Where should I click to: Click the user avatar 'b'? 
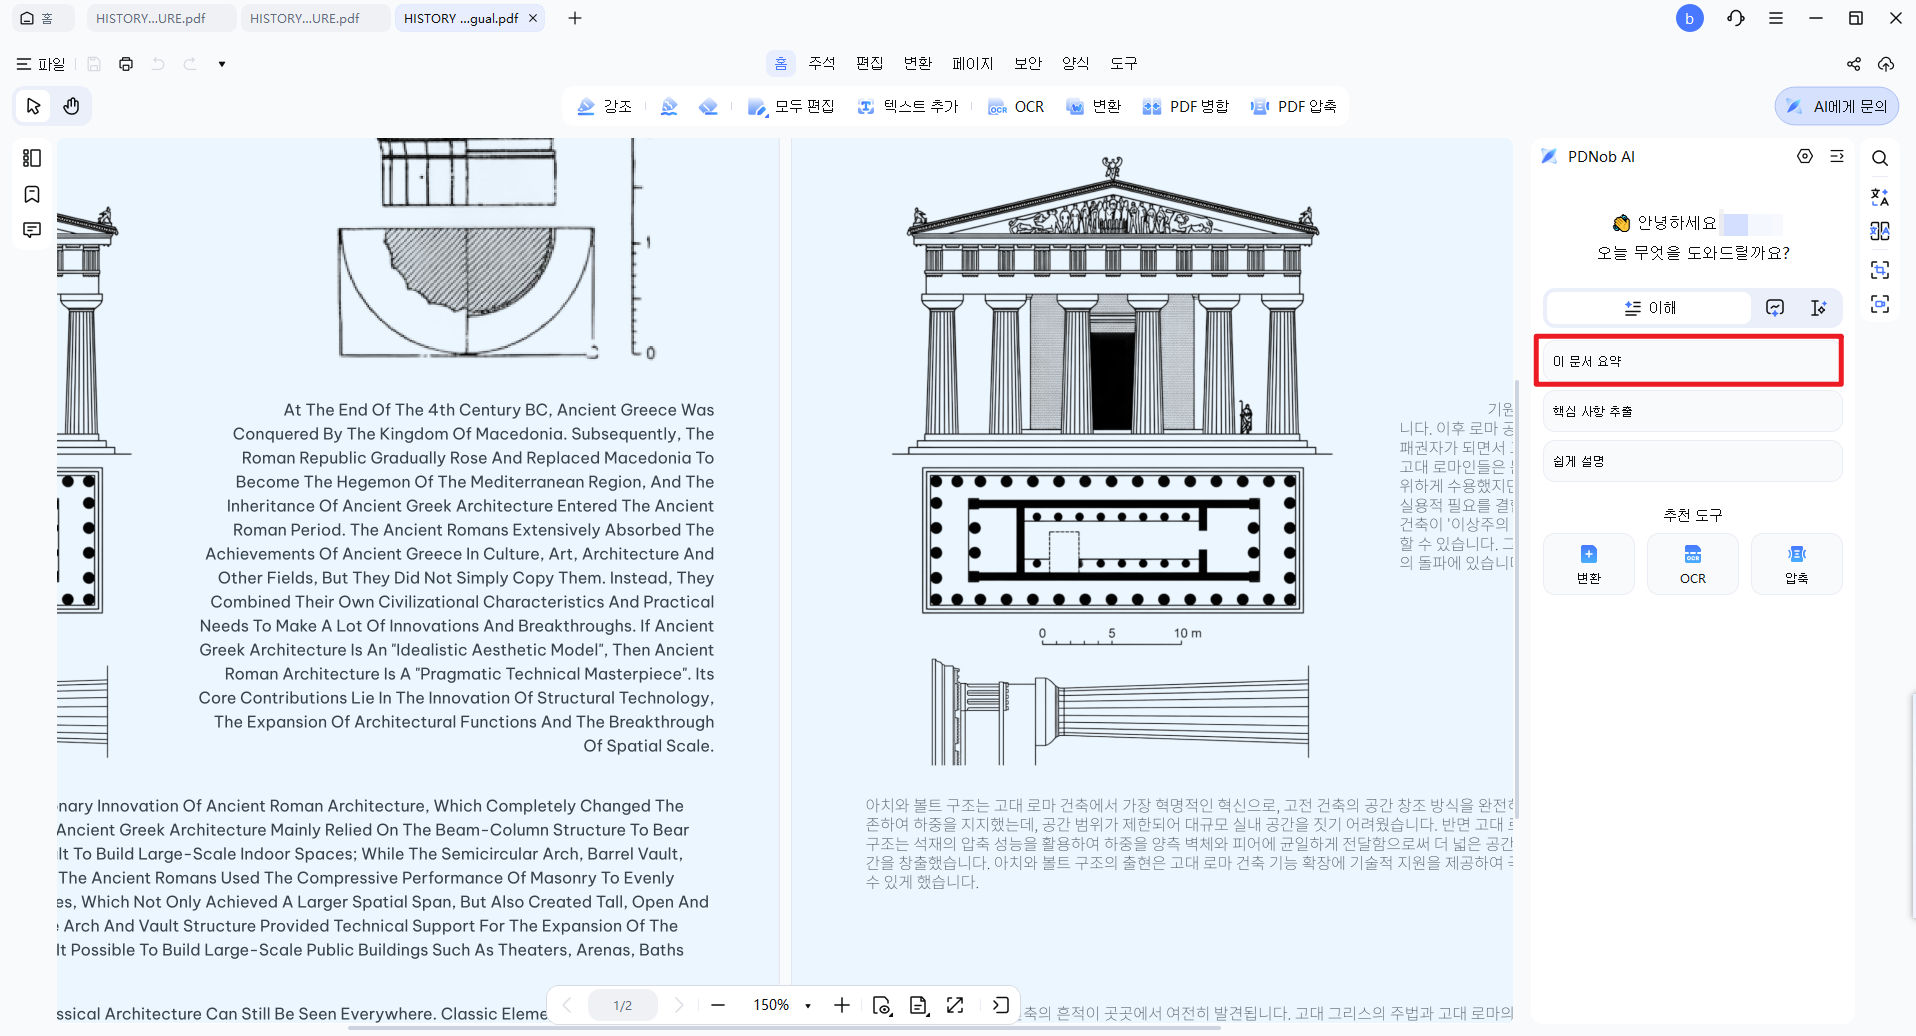1690,18
